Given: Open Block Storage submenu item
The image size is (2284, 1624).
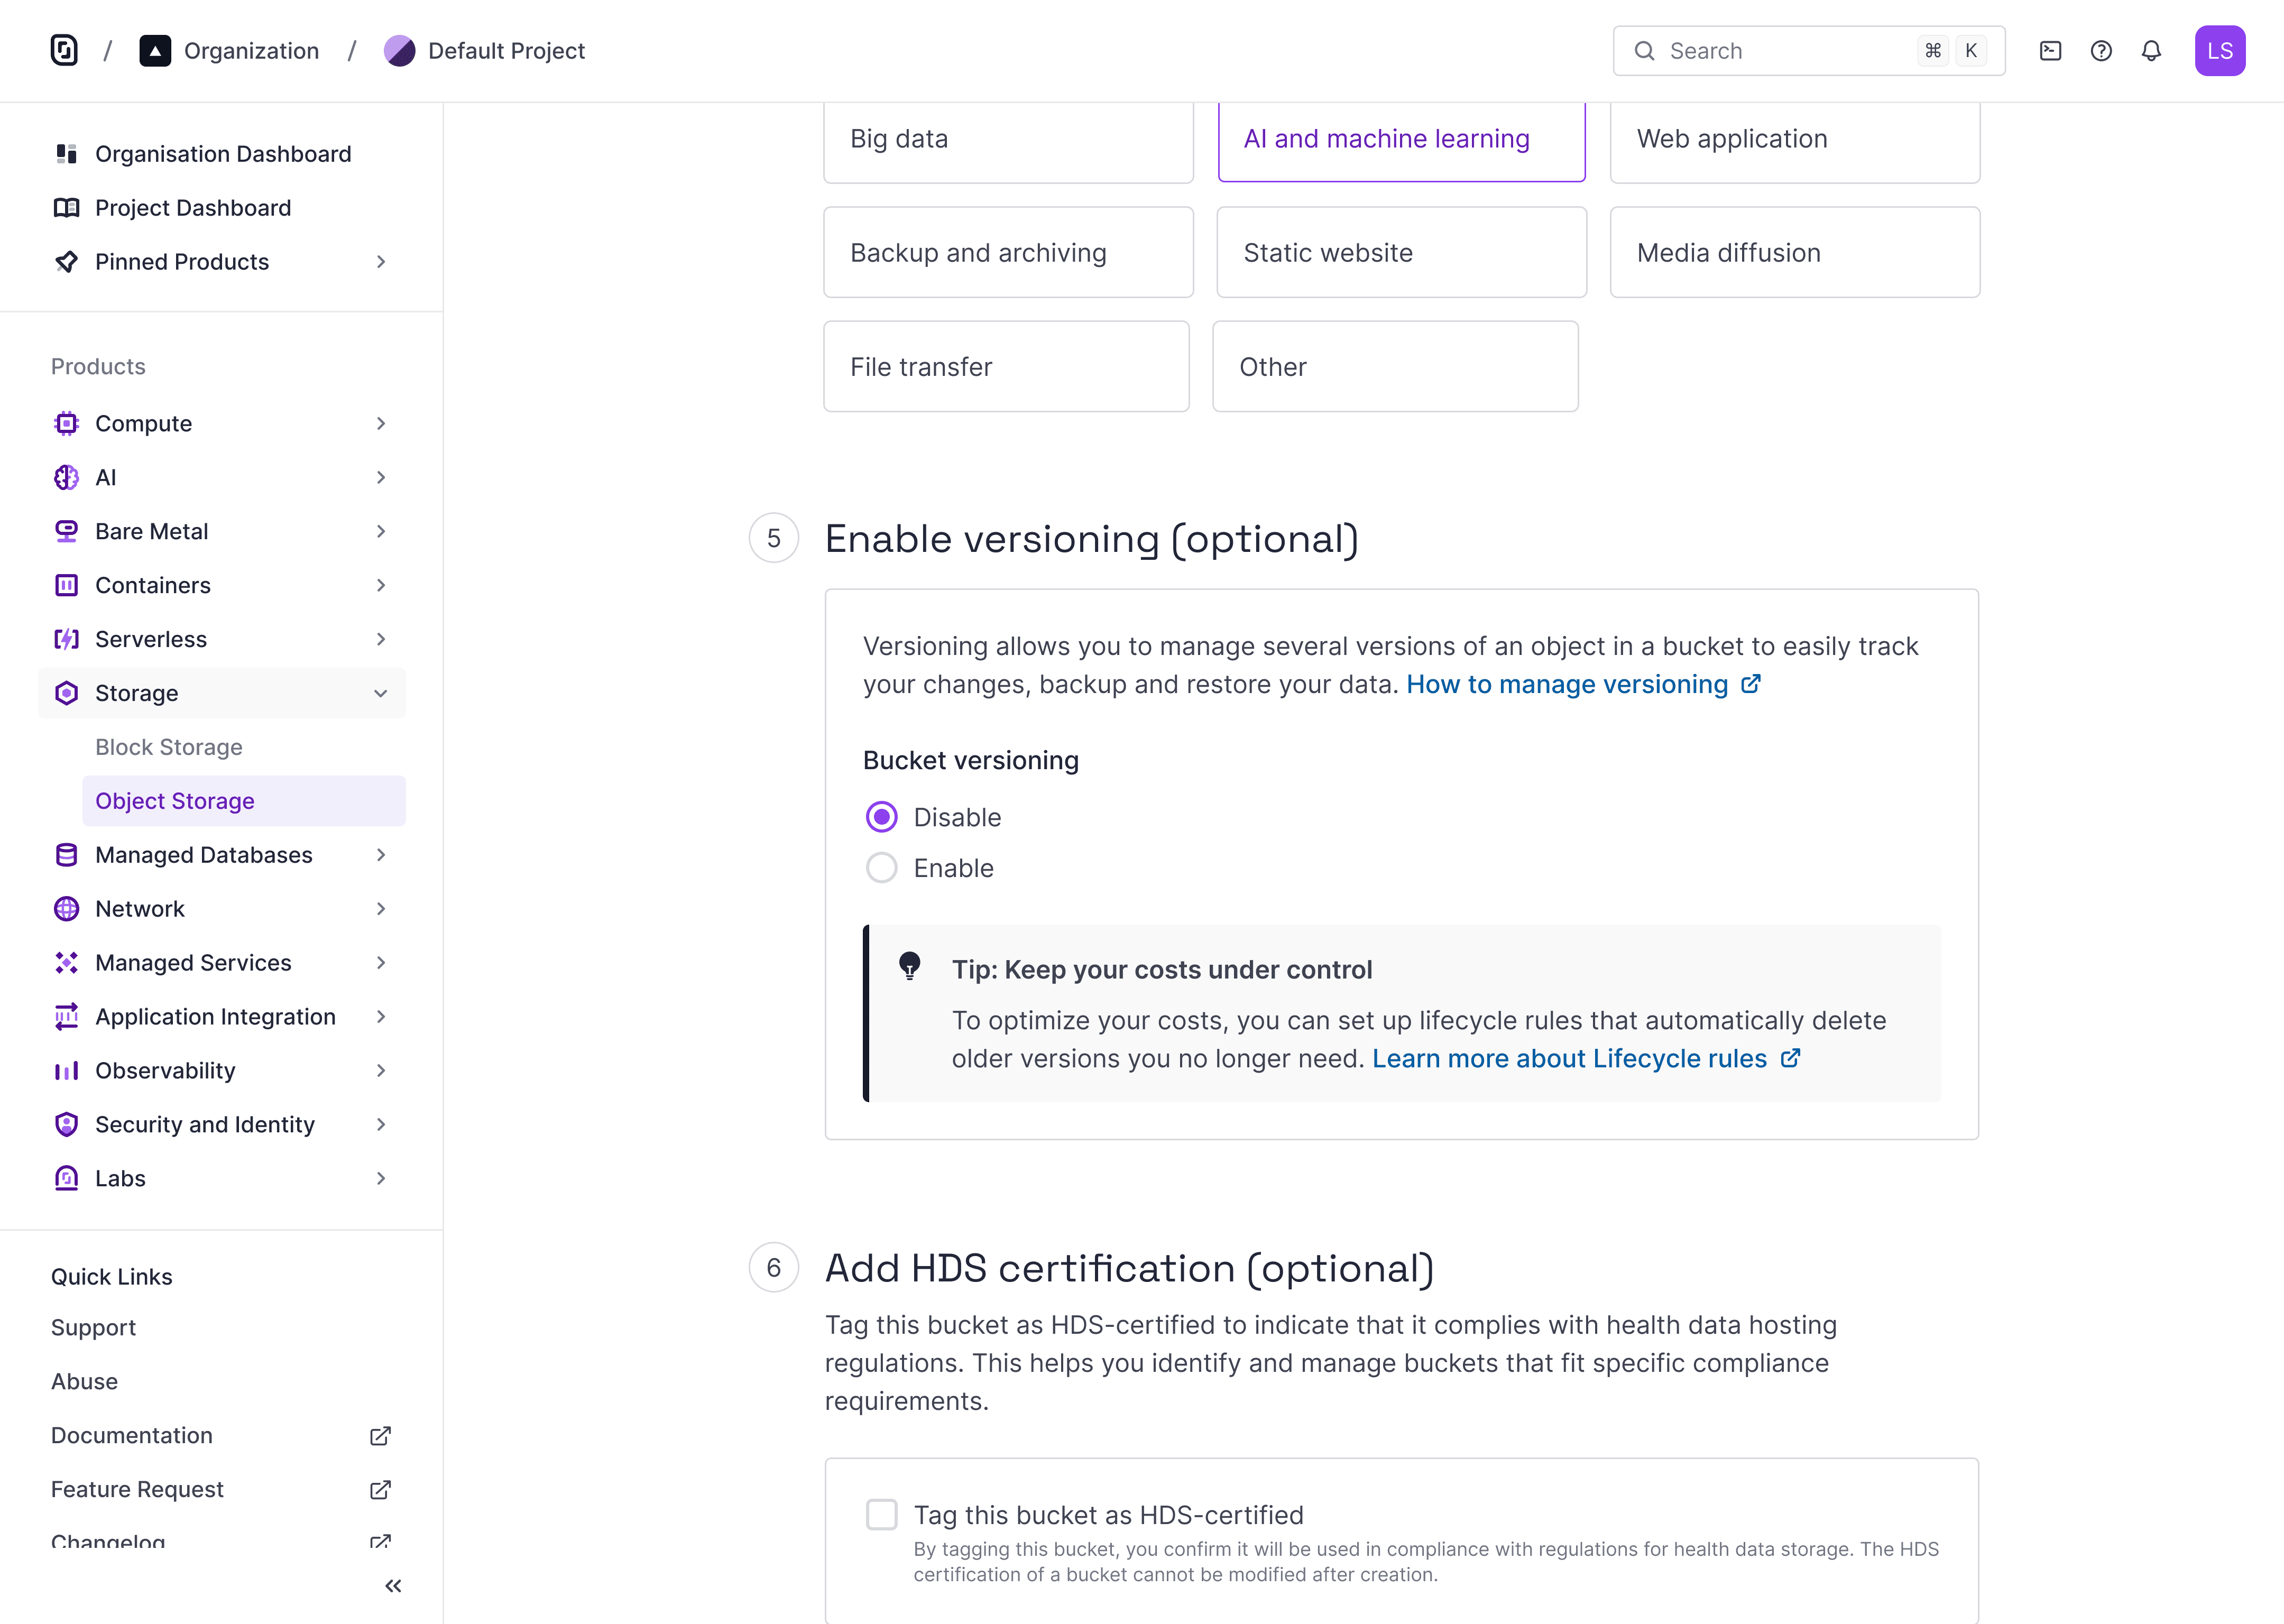Looking at the screenshot, I should tap(168, 747).
